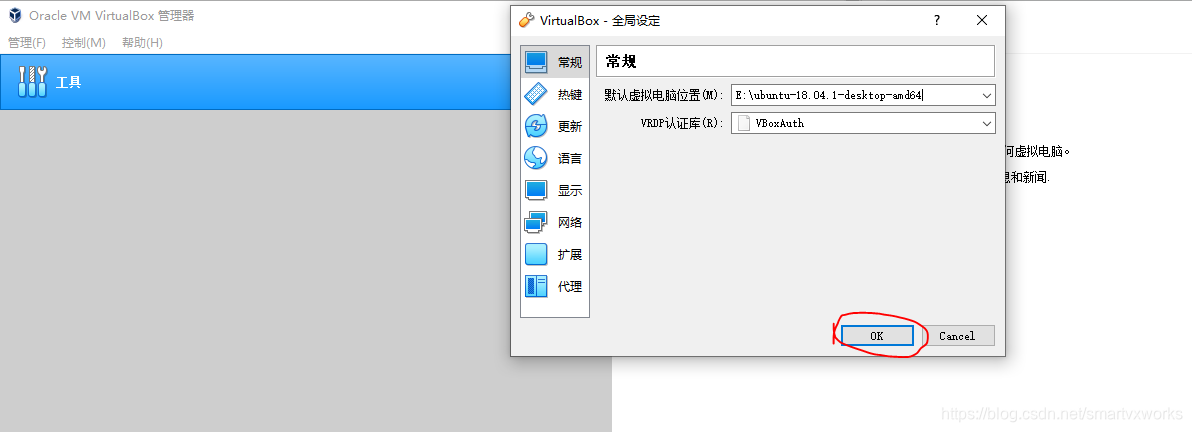
Task: Open the 更新 update settings icon
Action: point(536,126)
